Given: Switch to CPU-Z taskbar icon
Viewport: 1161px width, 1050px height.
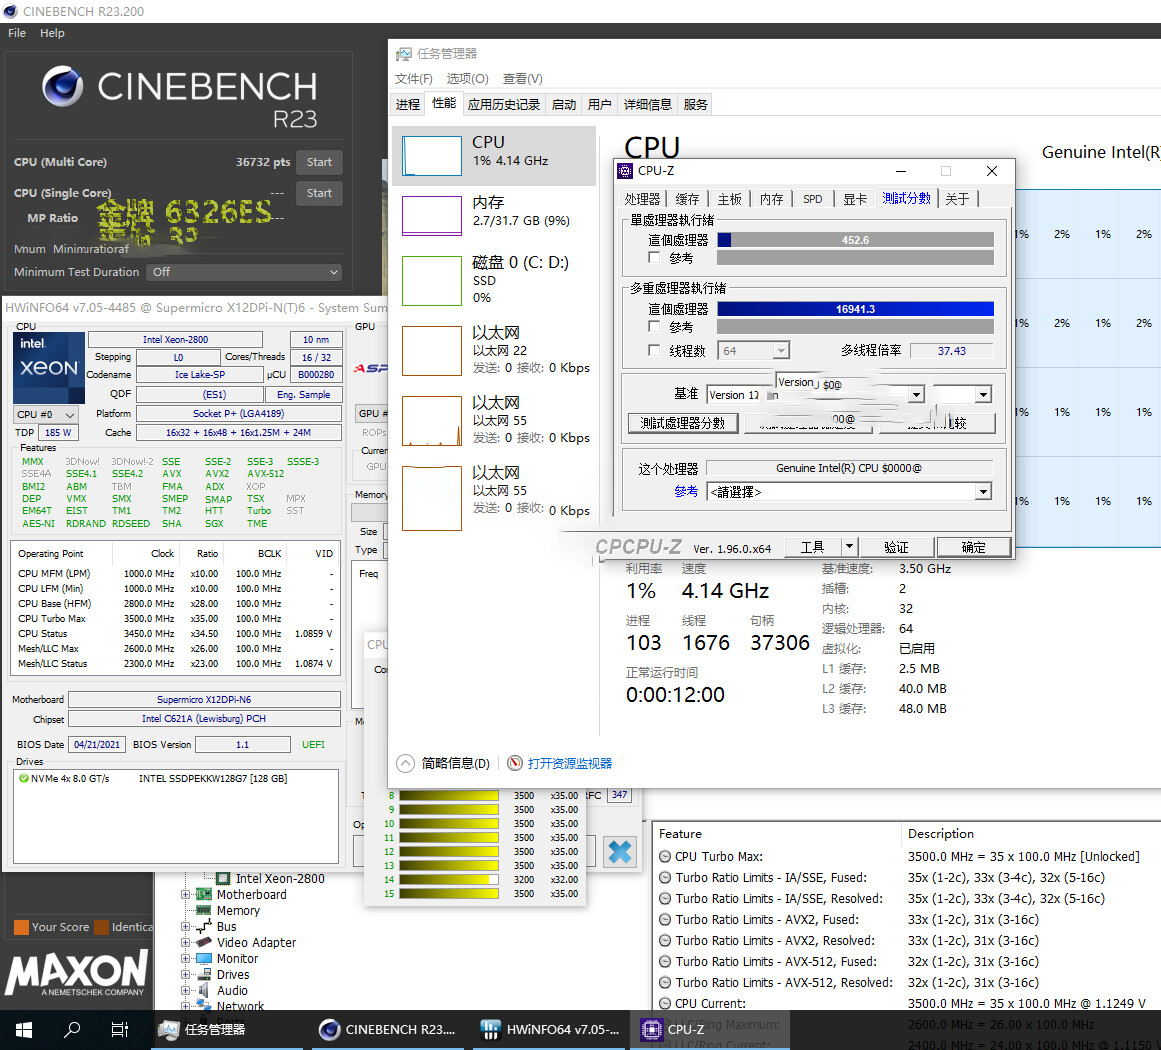Looking at the screenshot, I should coord(652,1029).
